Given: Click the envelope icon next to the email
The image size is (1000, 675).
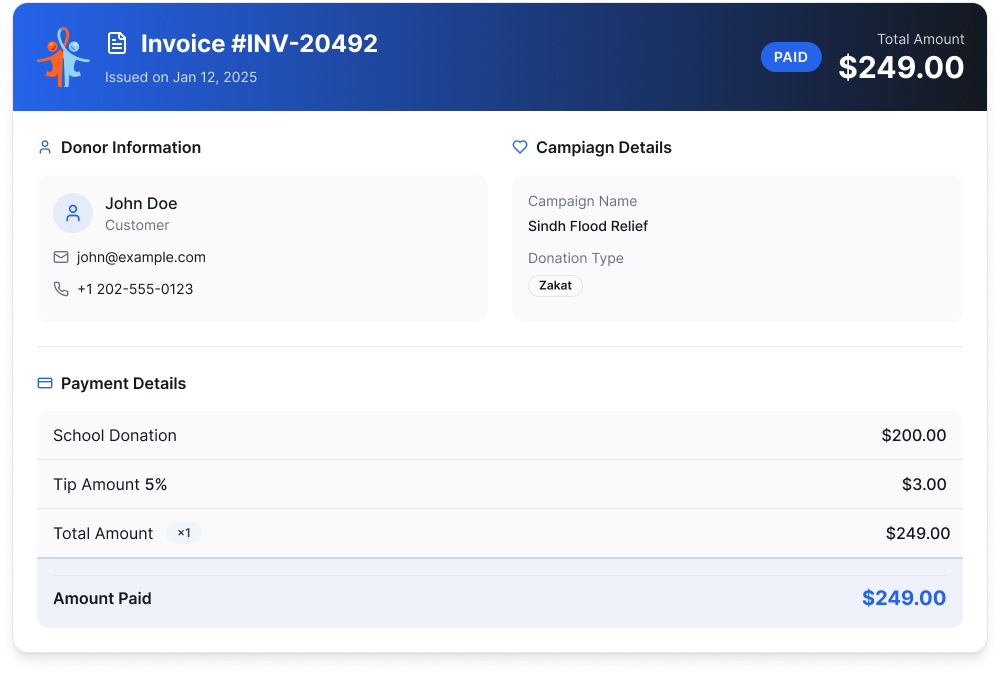Looking at the screenshot, I should click(61, 257).
